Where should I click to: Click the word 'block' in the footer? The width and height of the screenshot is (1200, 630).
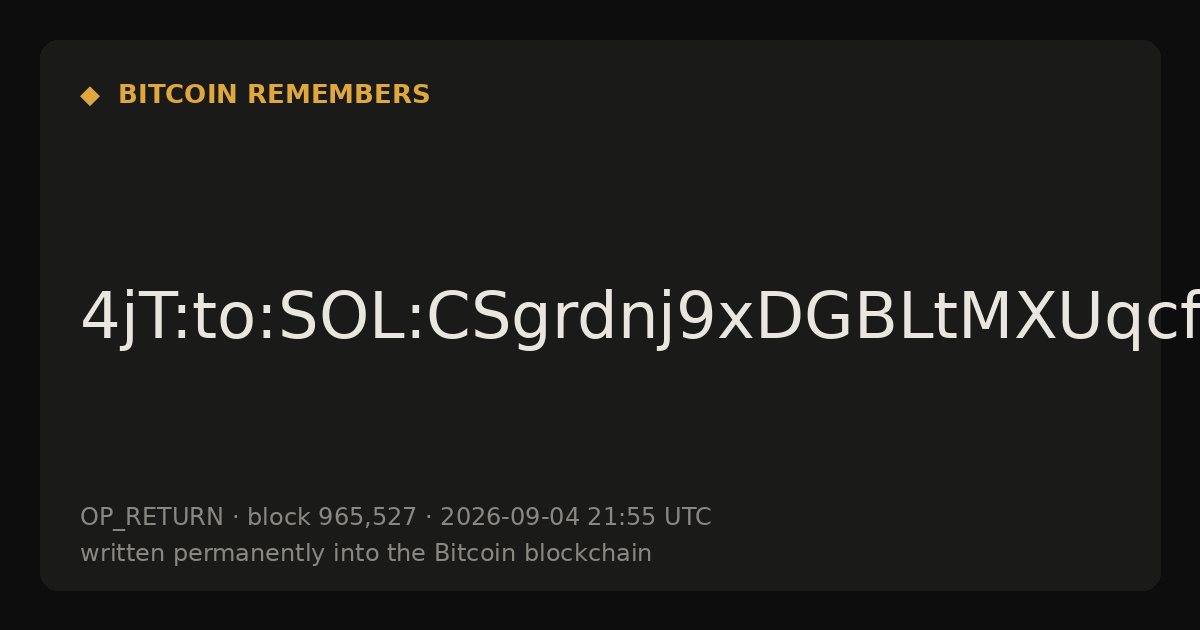pyautogui.click(x=279, y=517)
